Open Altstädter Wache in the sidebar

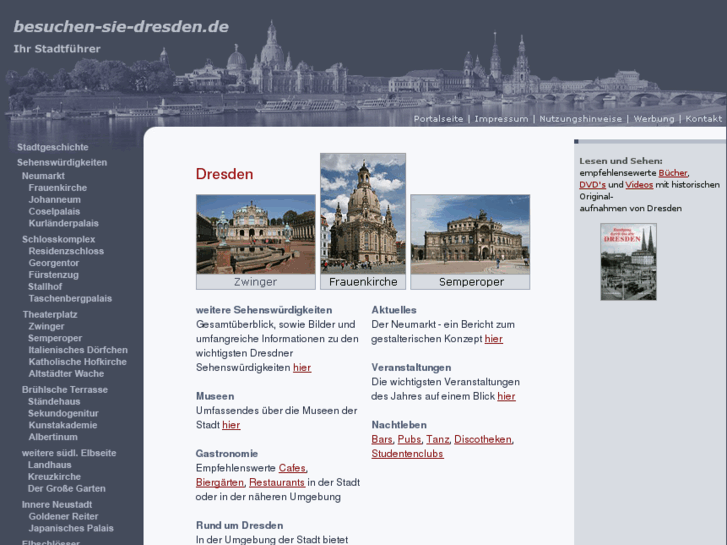[x=66, y=373]
